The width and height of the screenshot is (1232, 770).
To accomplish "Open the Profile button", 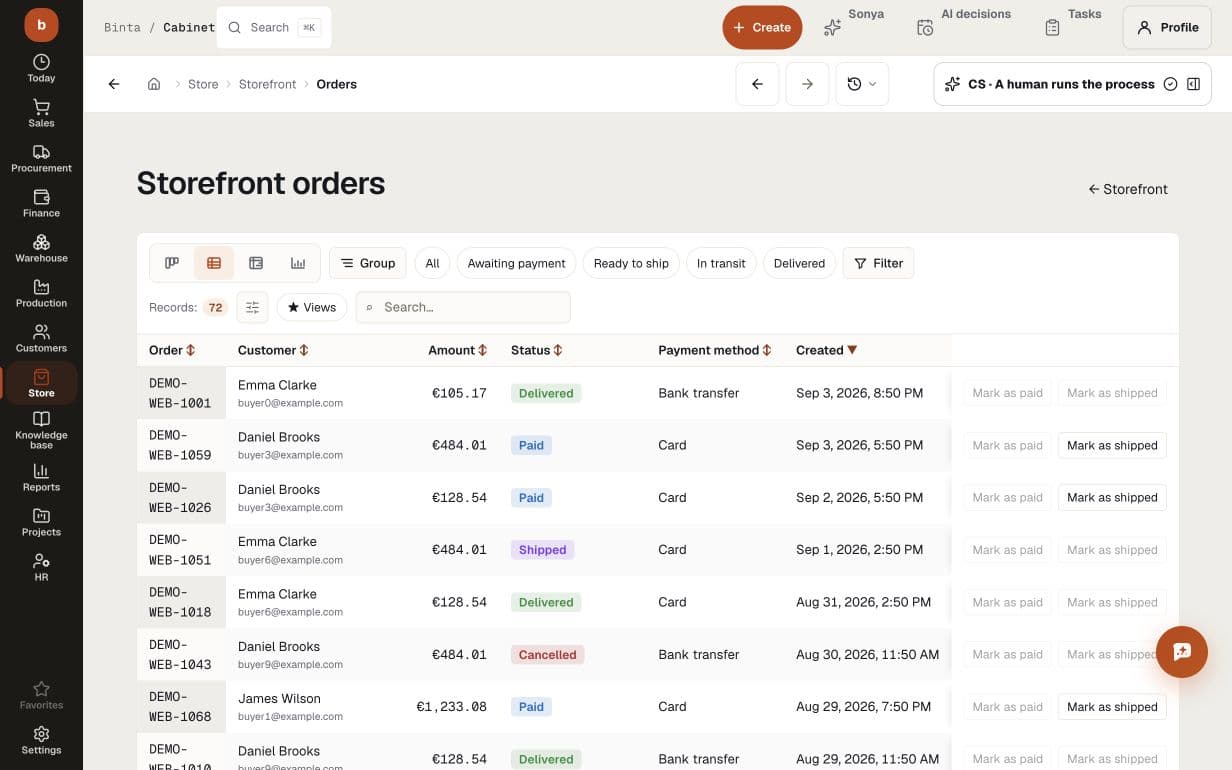I will [x=1167, y=27].
